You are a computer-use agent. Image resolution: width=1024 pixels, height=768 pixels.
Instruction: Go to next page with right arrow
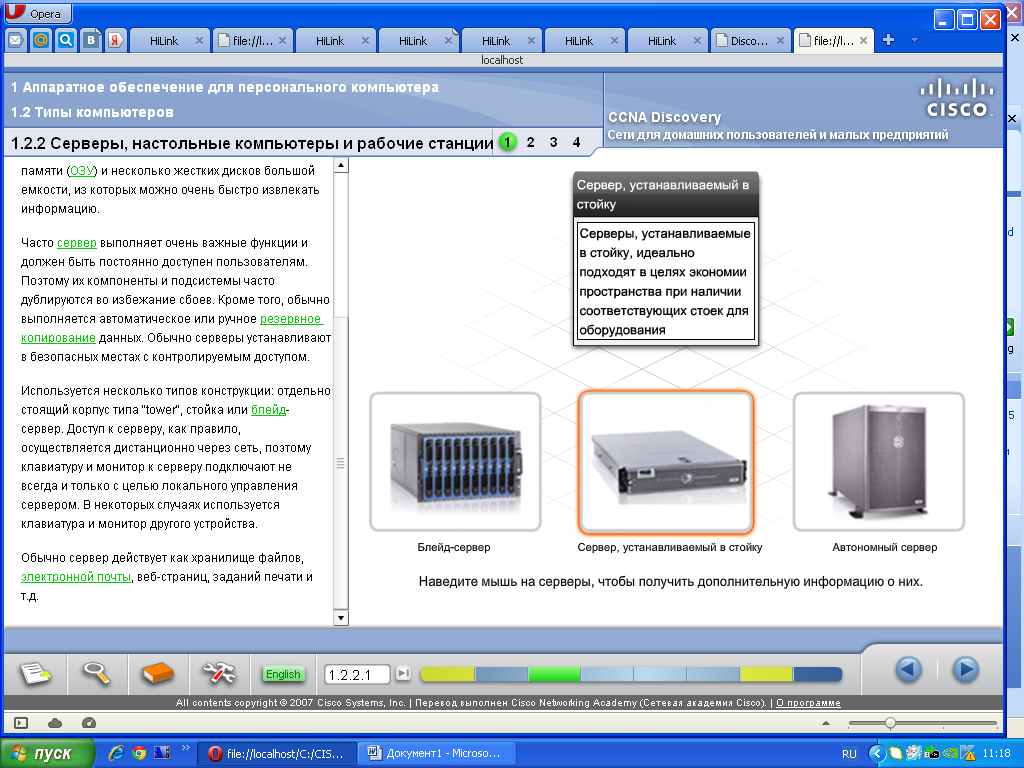[x=965, y=670]
